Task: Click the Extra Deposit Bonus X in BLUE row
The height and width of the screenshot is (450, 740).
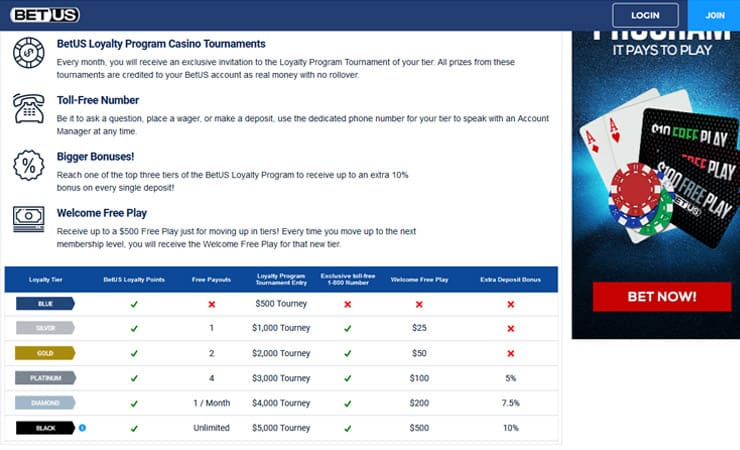Action: 511,304
